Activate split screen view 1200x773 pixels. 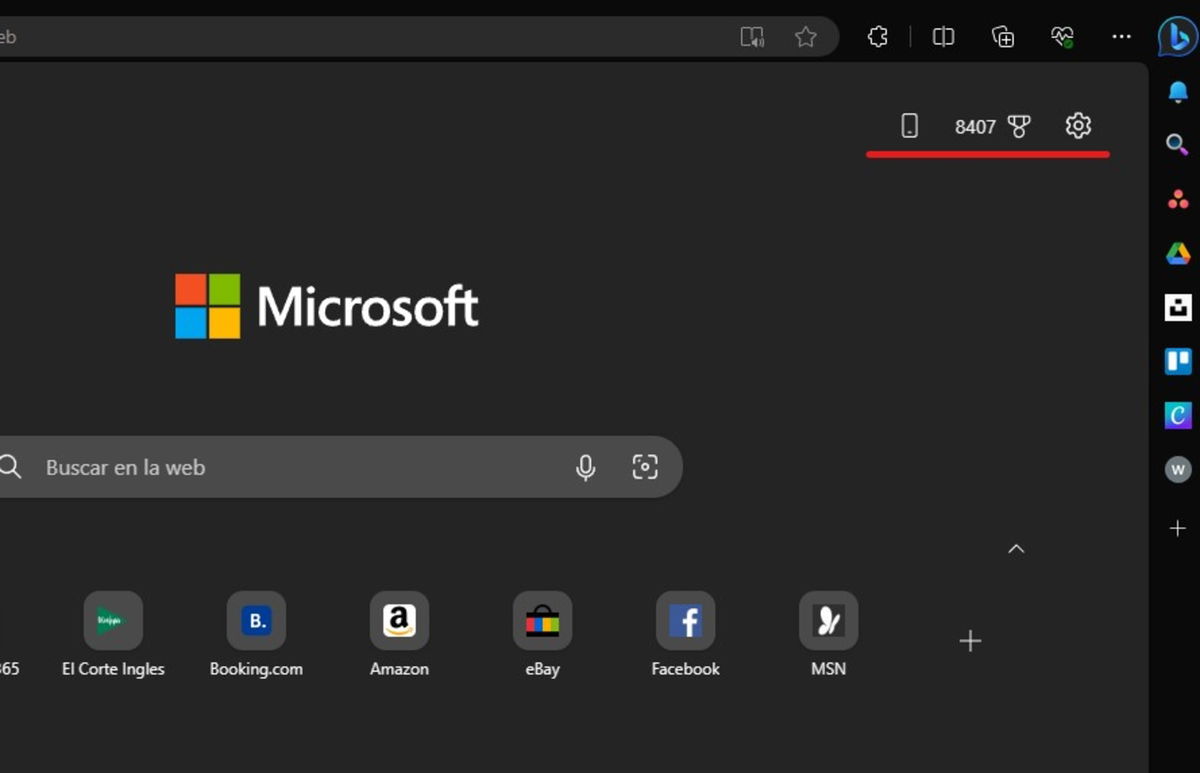942,37
